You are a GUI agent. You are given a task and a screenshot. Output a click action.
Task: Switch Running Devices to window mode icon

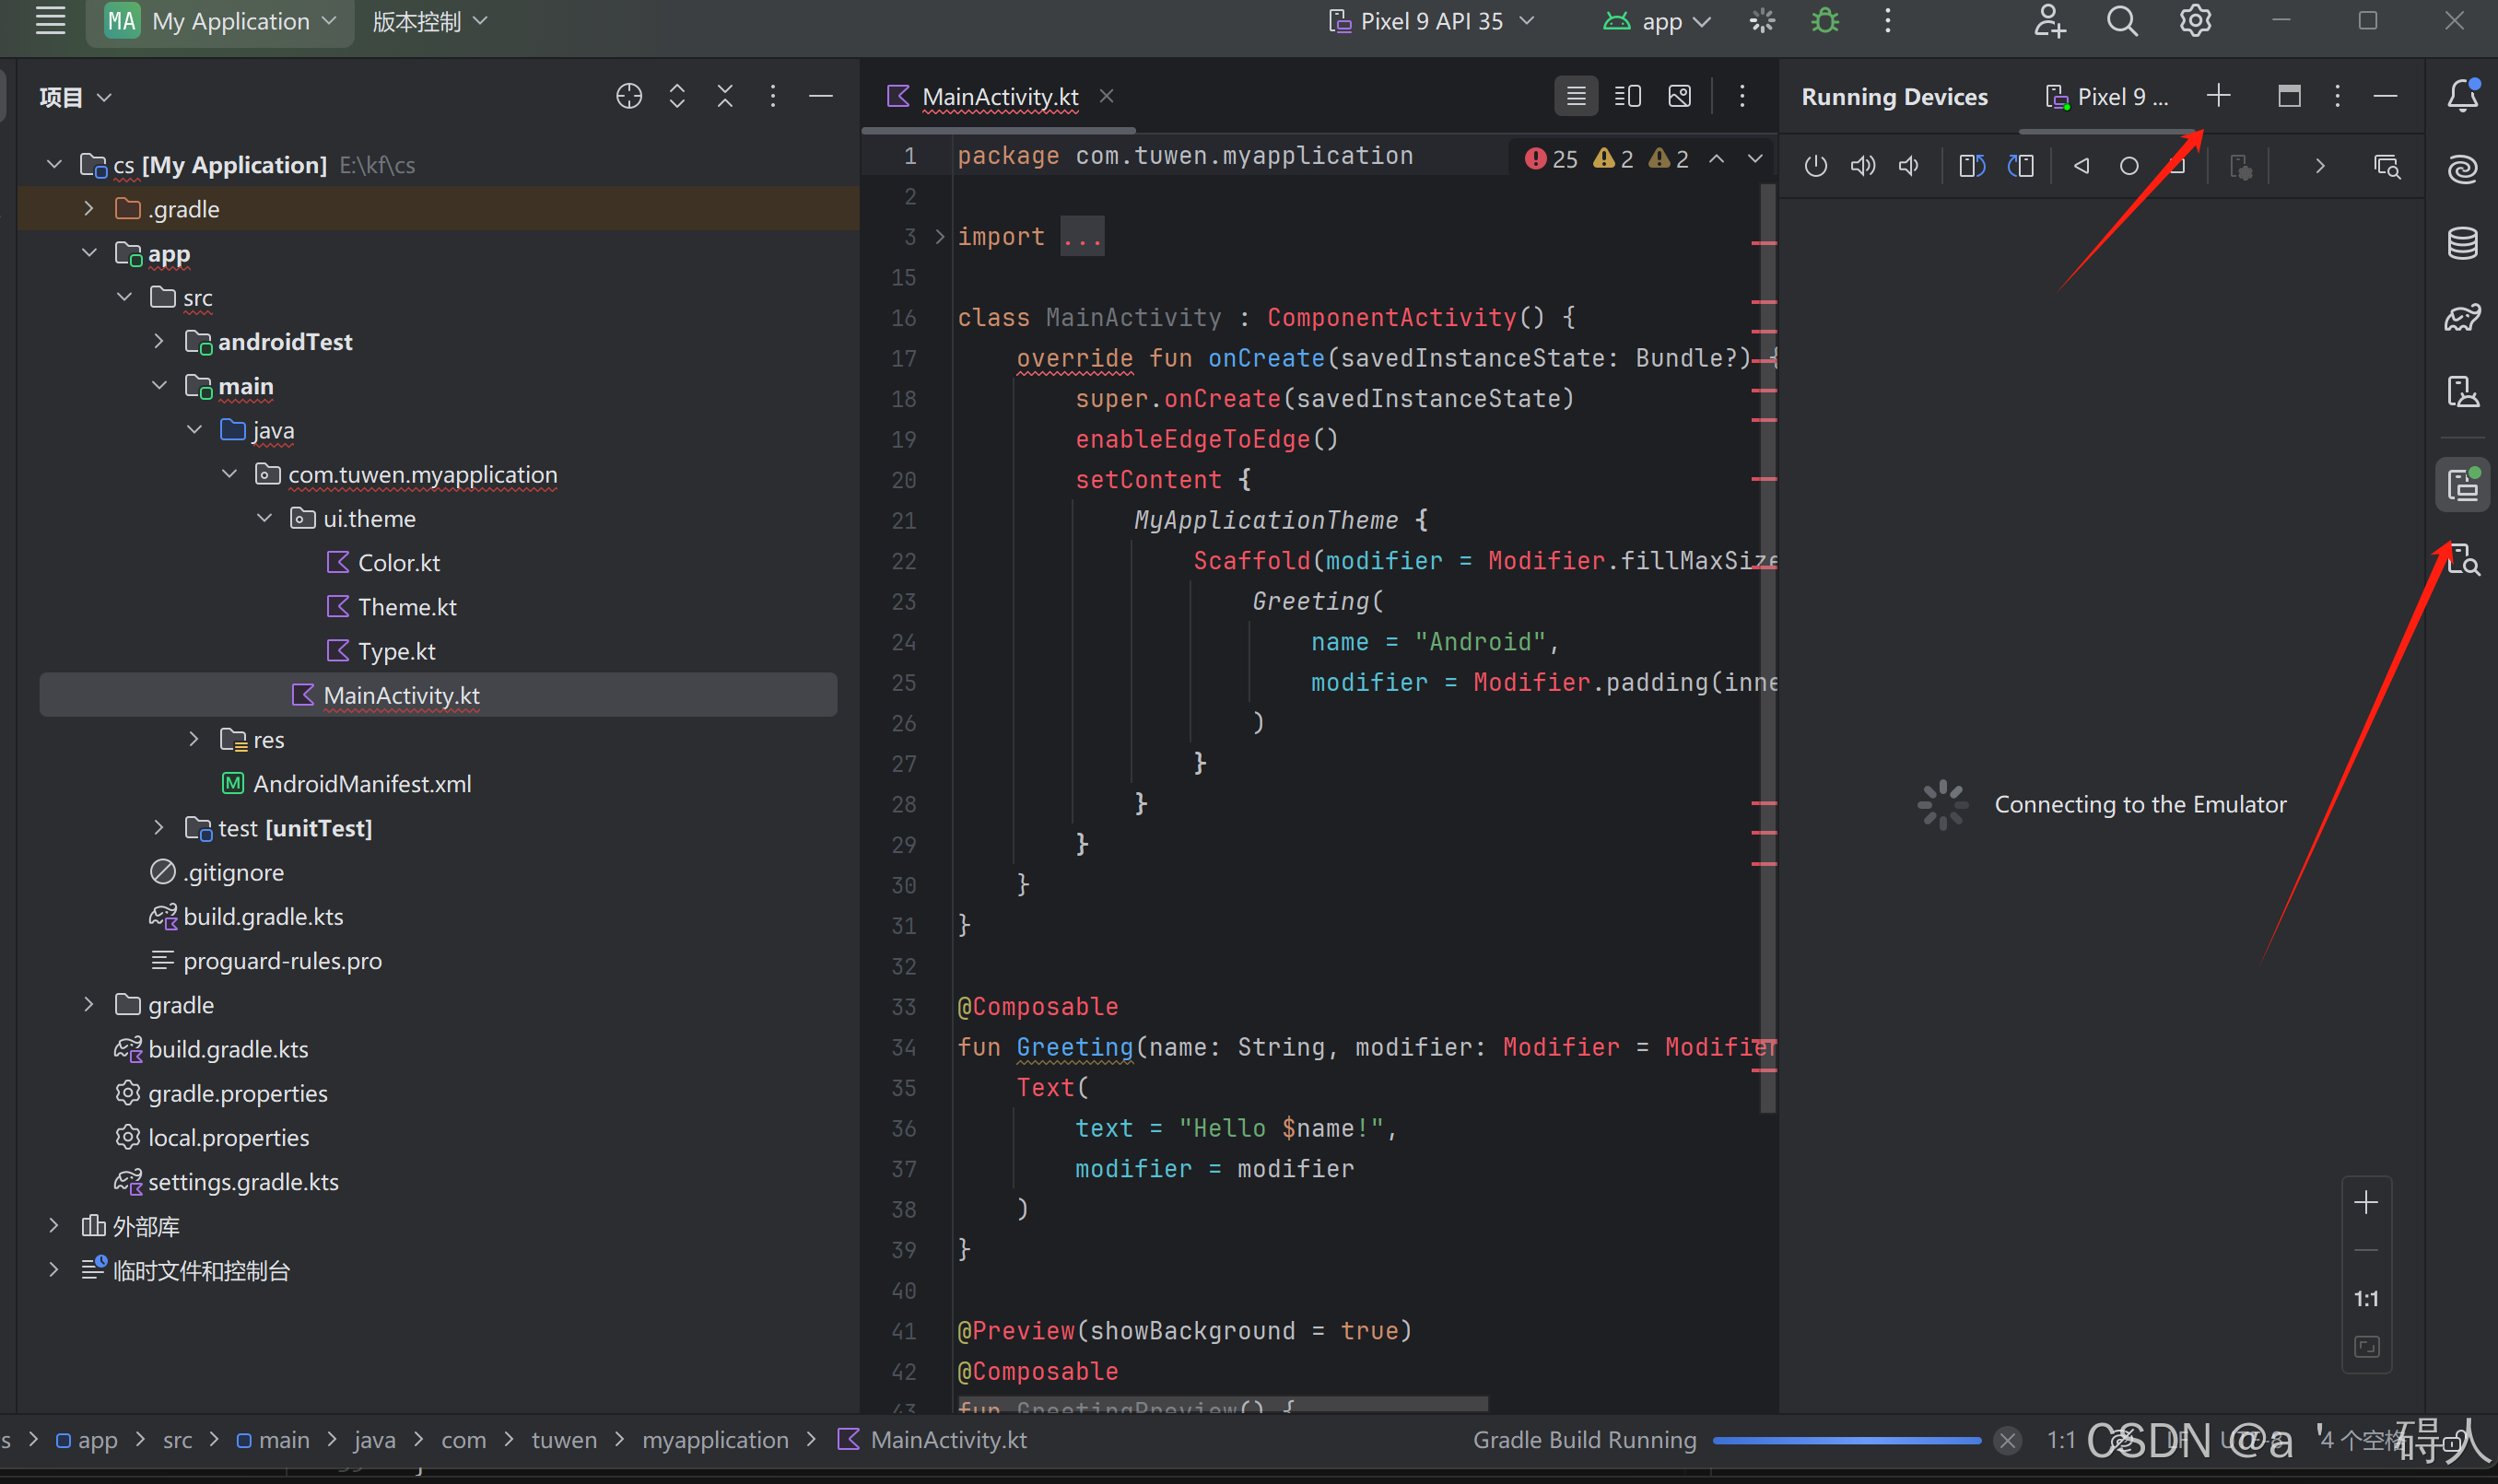point(2289,96)
